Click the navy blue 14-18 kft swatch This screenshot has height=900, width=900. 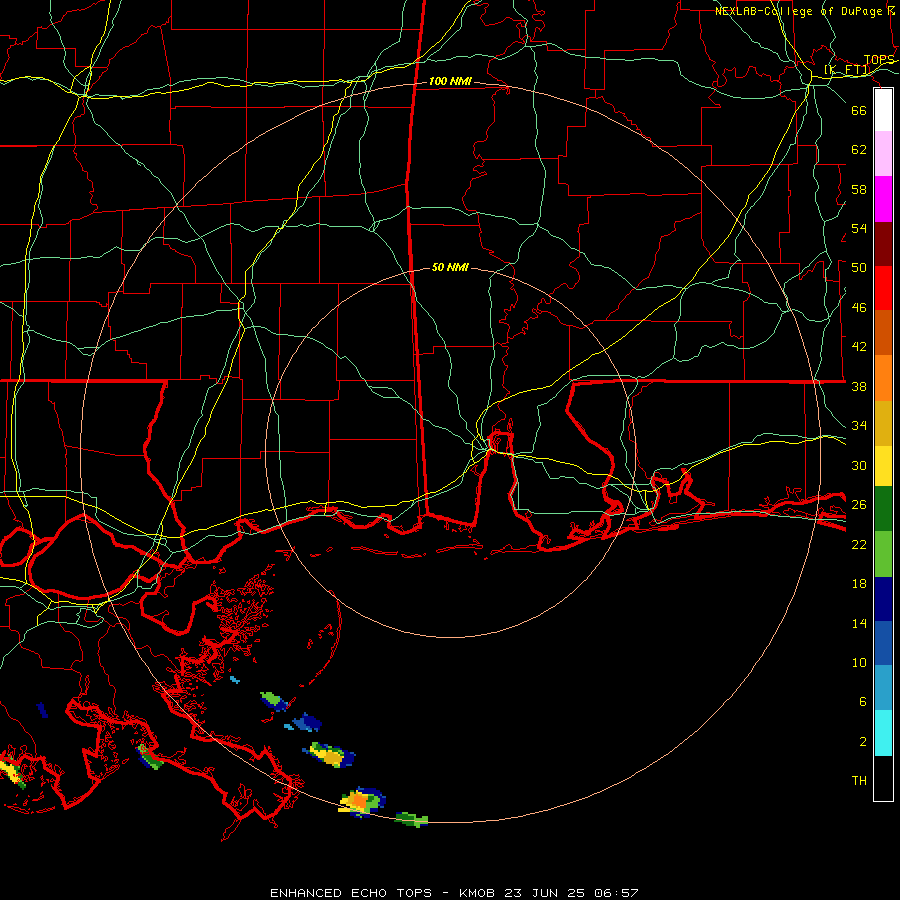pyautogui.click(x=883, y=599)
